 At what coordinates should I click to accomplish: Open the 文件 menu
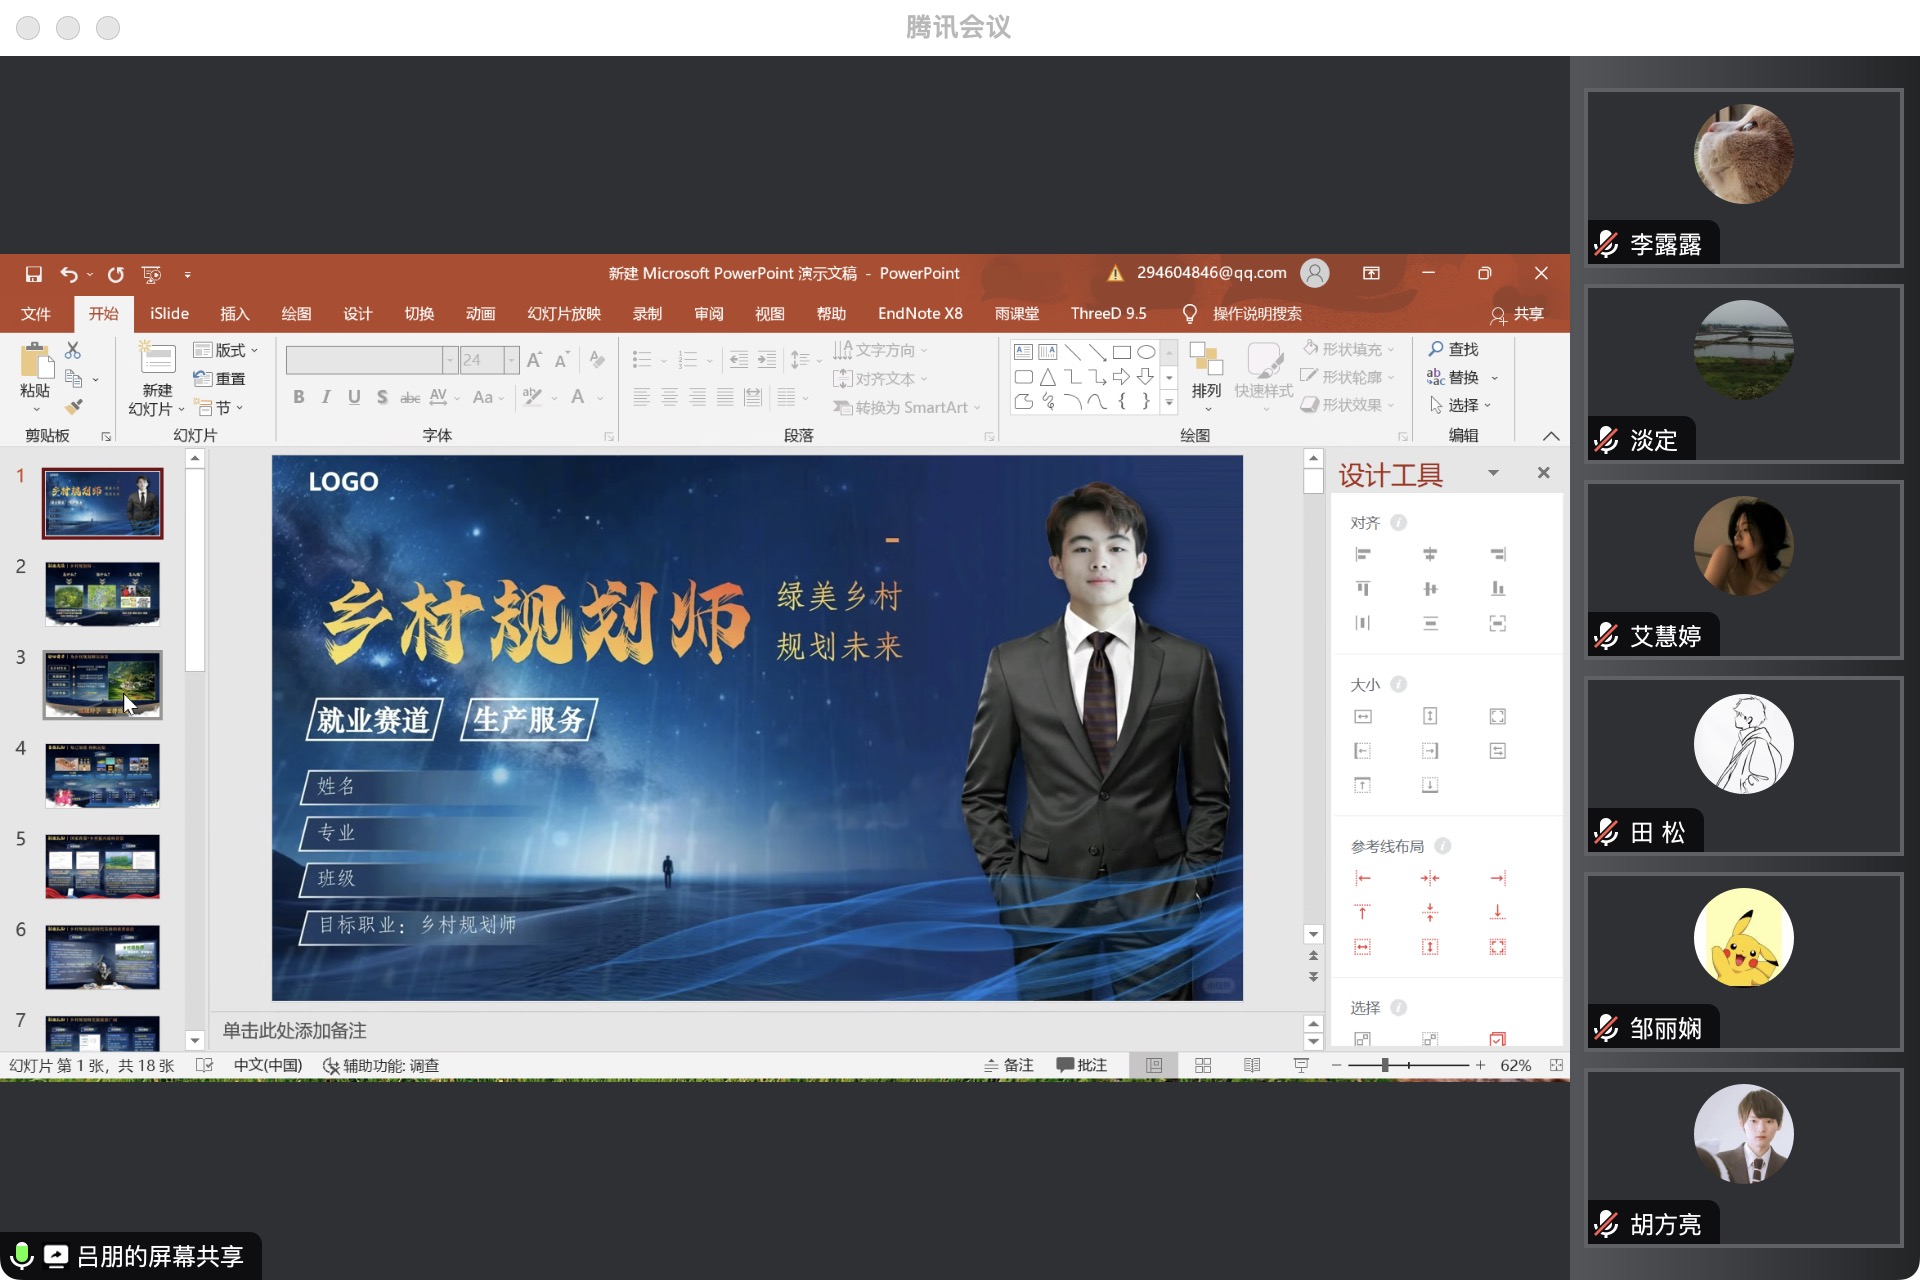[36, 314]
